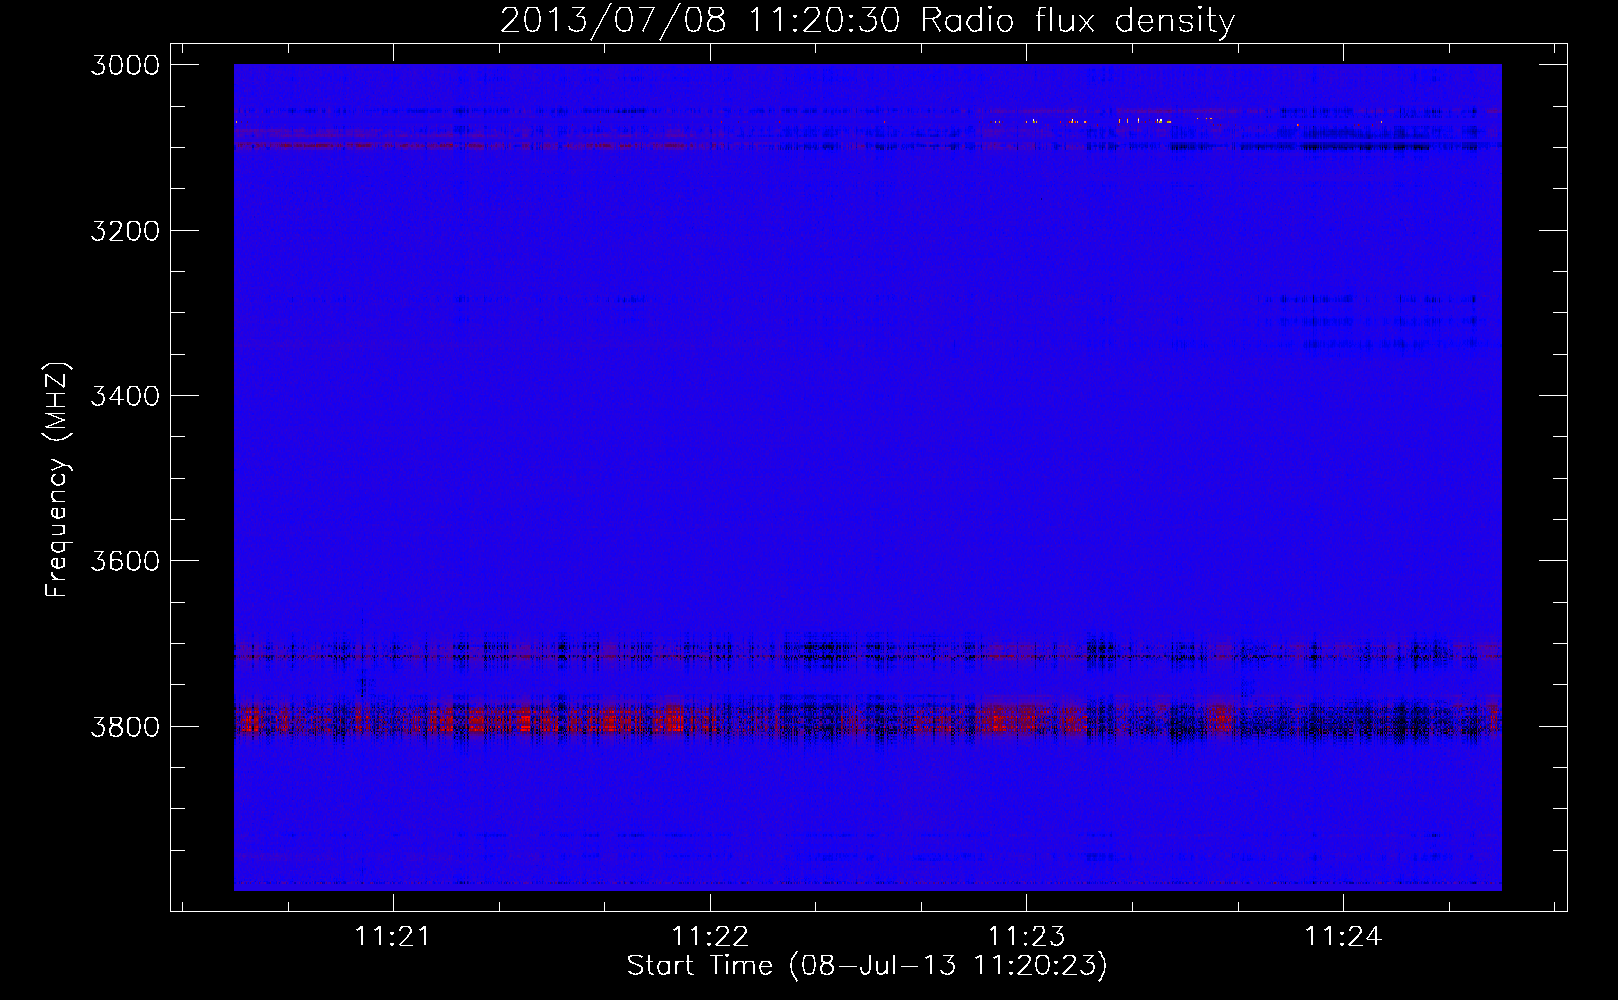This screenshot has height=1000, width=1618.
Task: Select the 3600 frequency tick label
Action: click(x=125, y=561)
